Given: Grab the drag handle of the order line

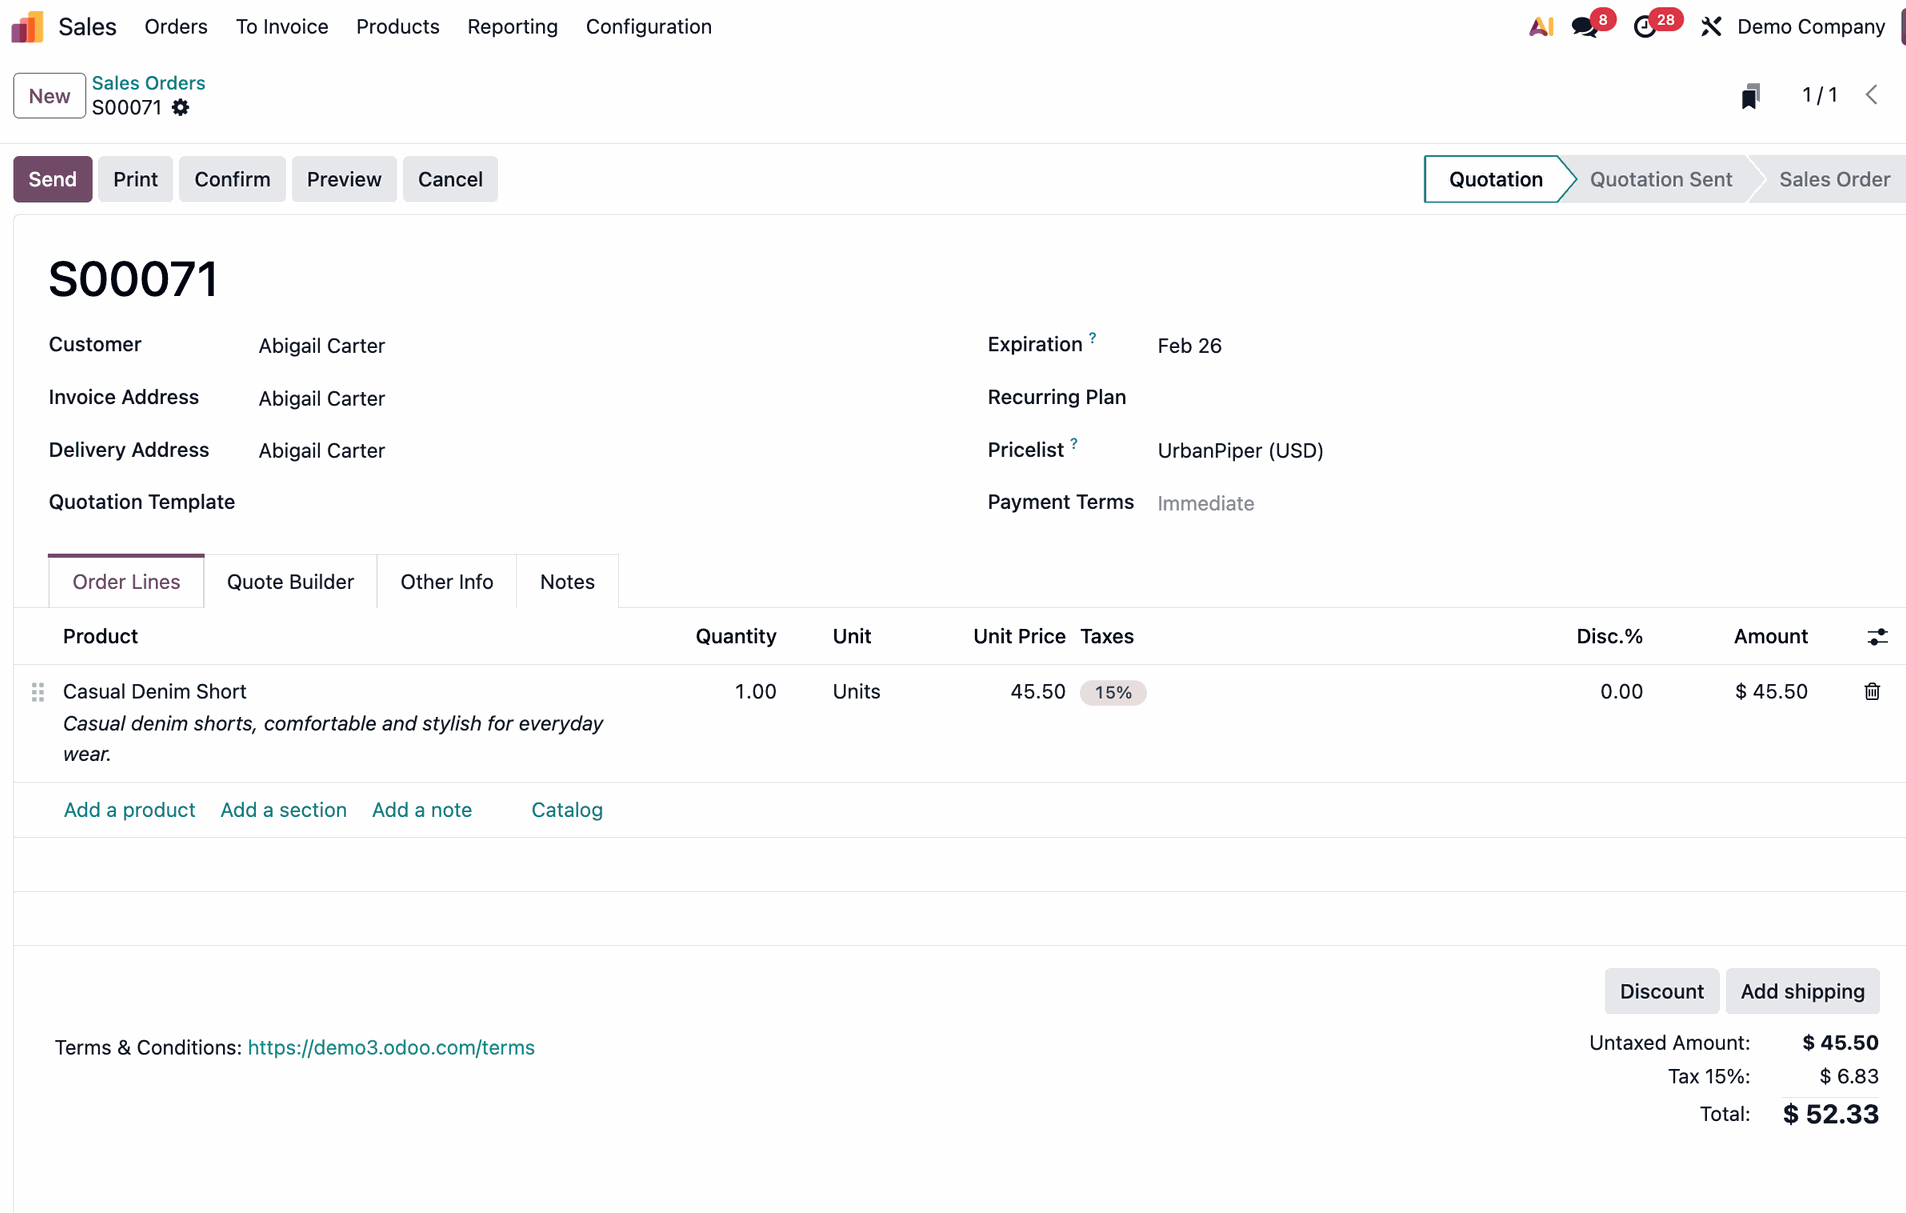Looking at the screenshot, I should (38, 692).
